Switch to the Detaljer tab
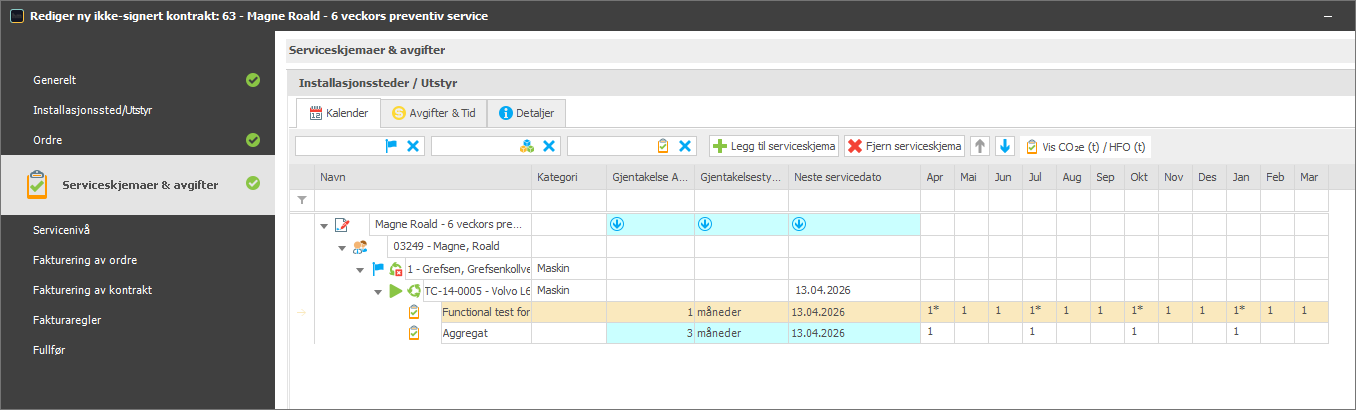The image size is (1356, 410). pos(527,113)
